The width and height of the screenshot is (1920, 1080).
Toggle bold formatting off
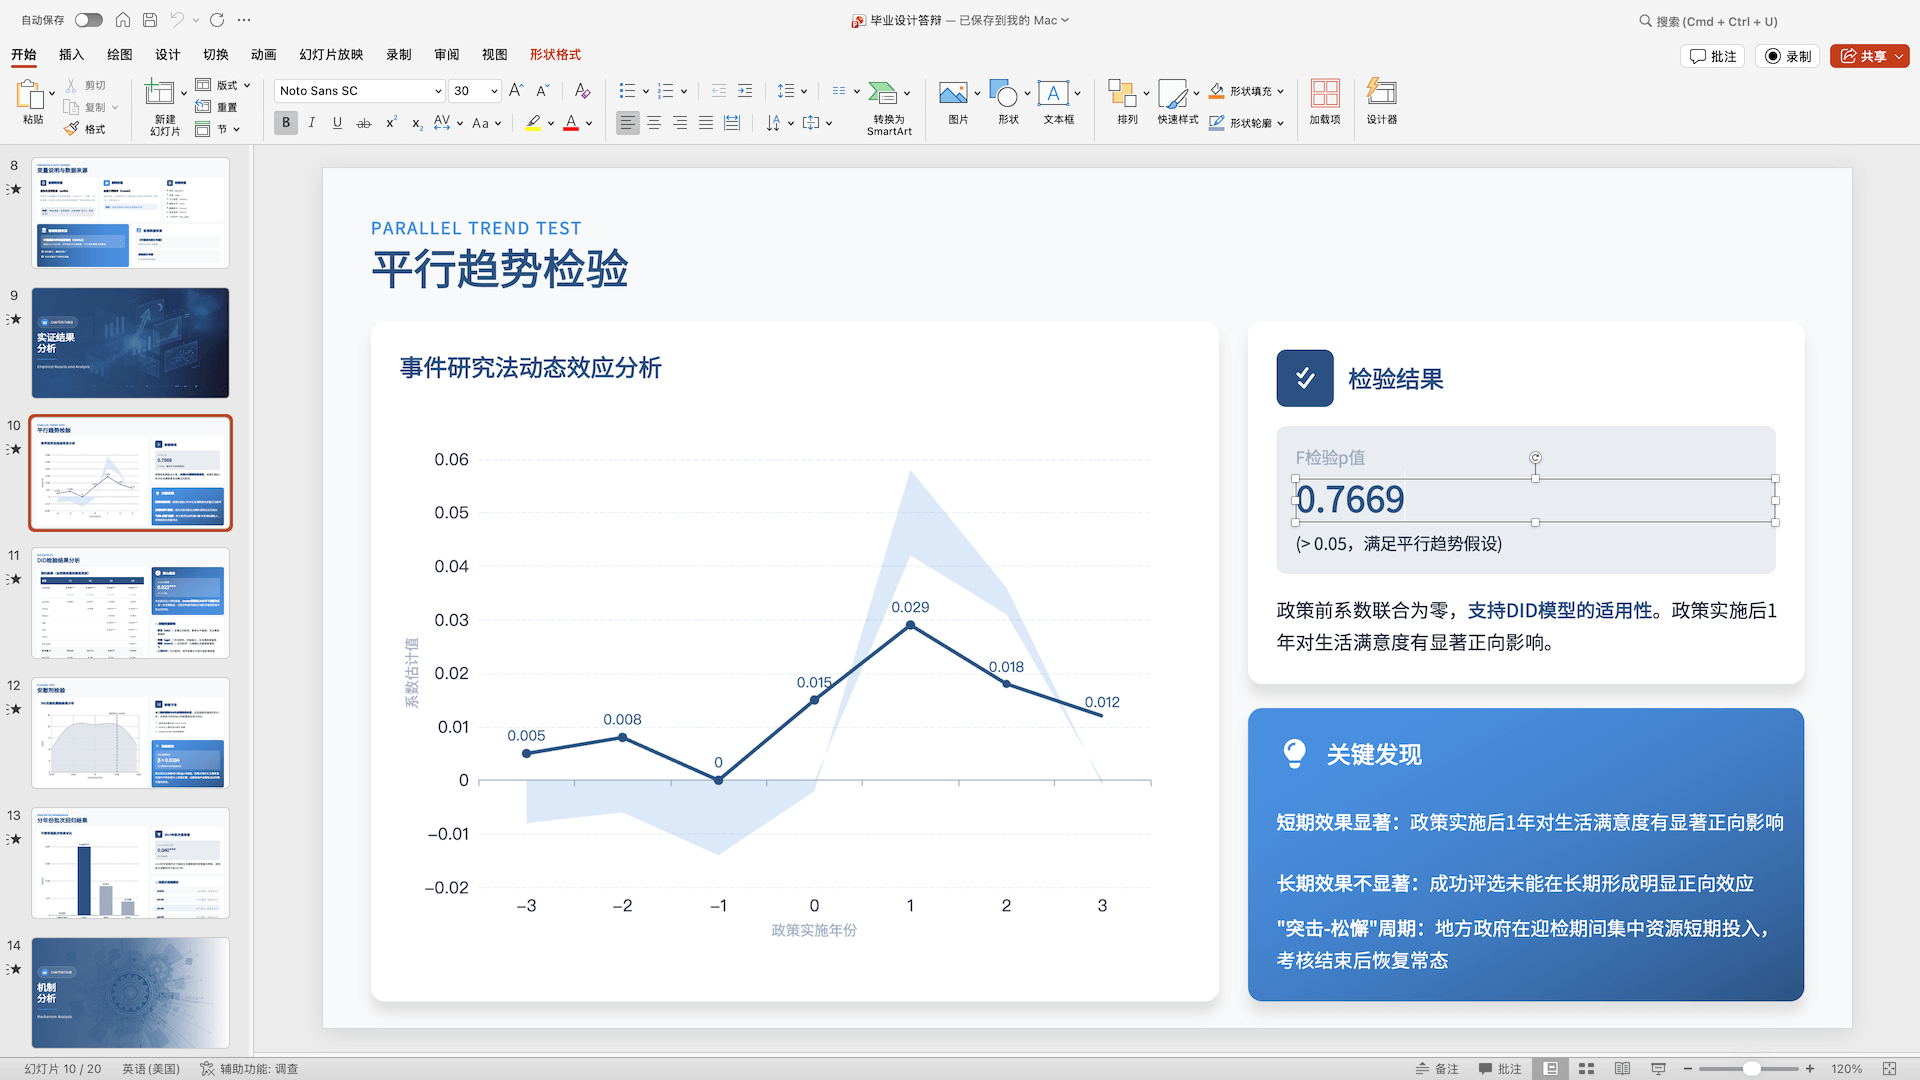click(x=285, y=122)
